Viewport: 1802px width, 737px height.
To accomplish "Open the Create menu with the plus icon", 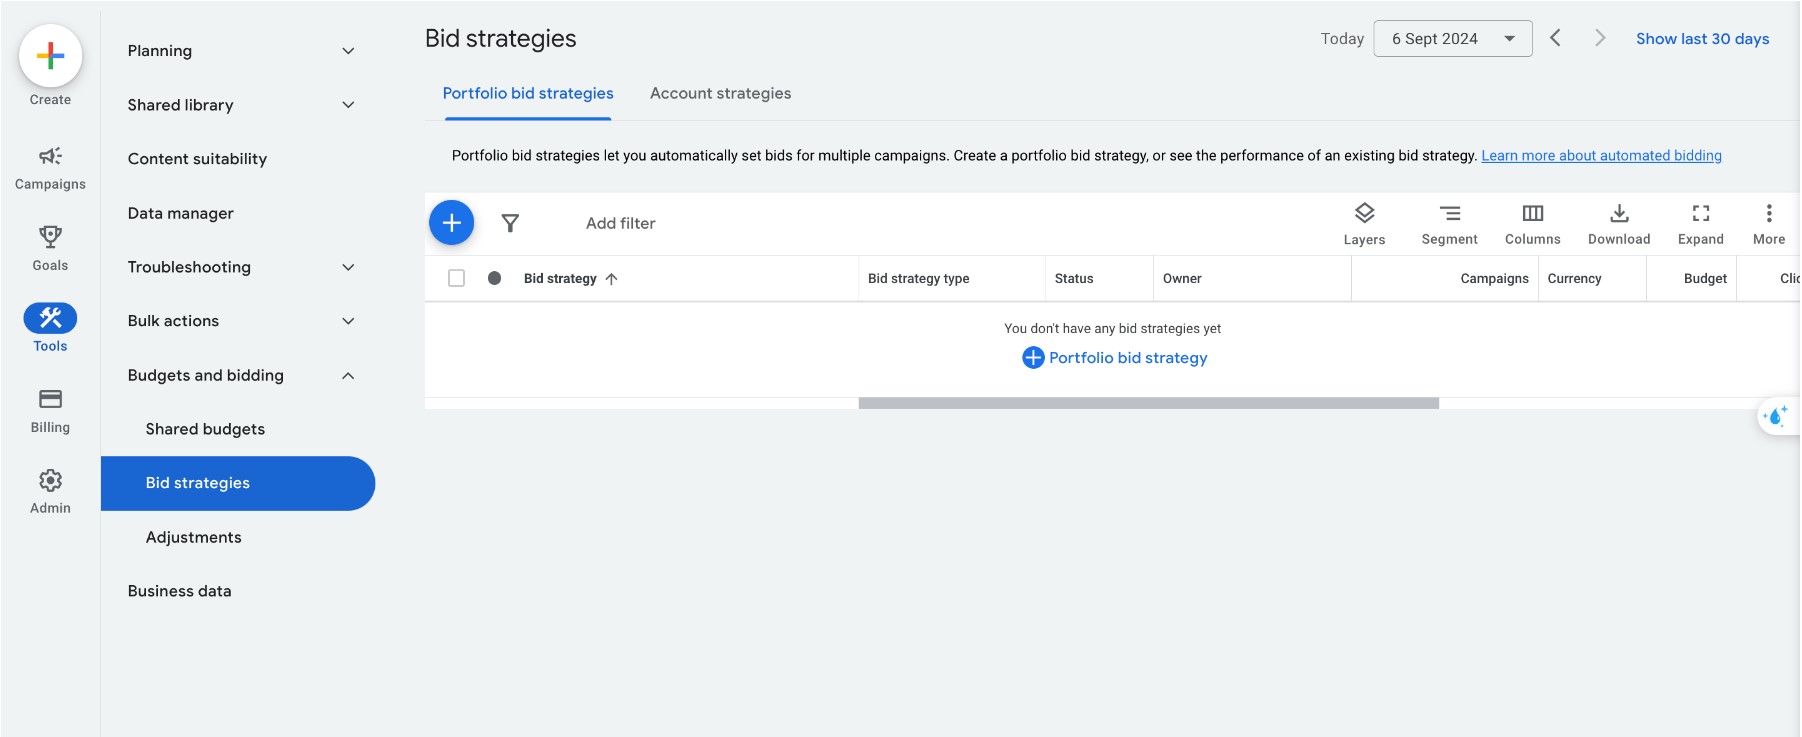I will (x=50, y=56).
